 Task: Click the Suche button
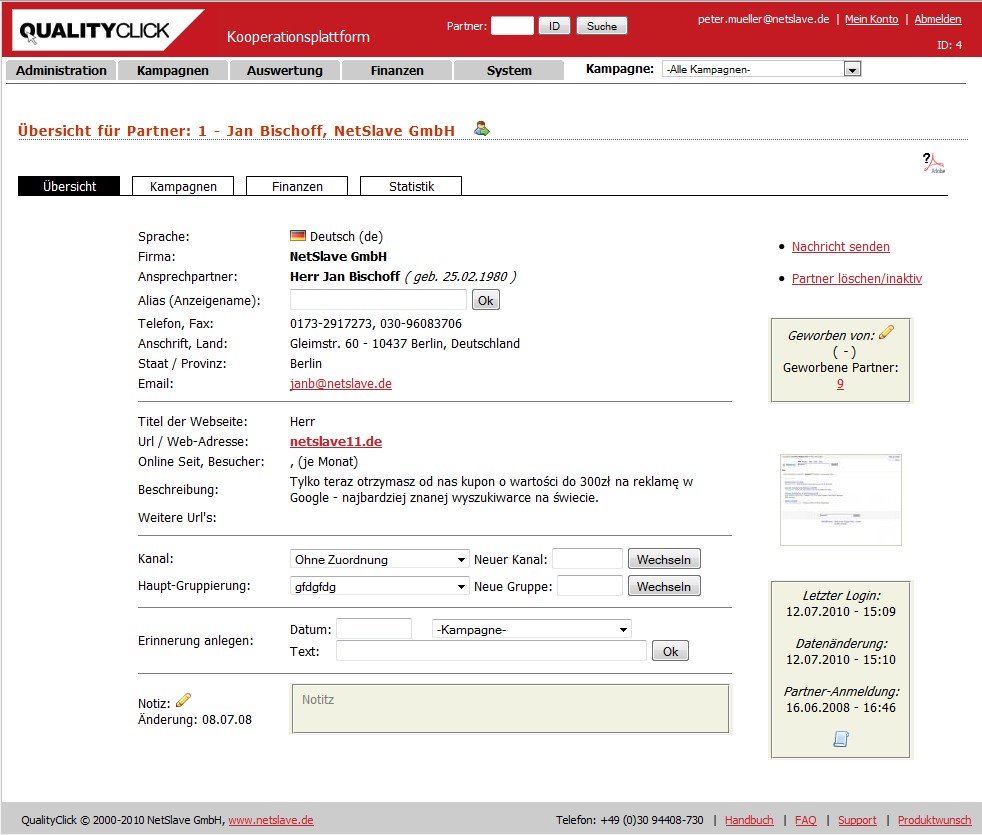point(602,26)
